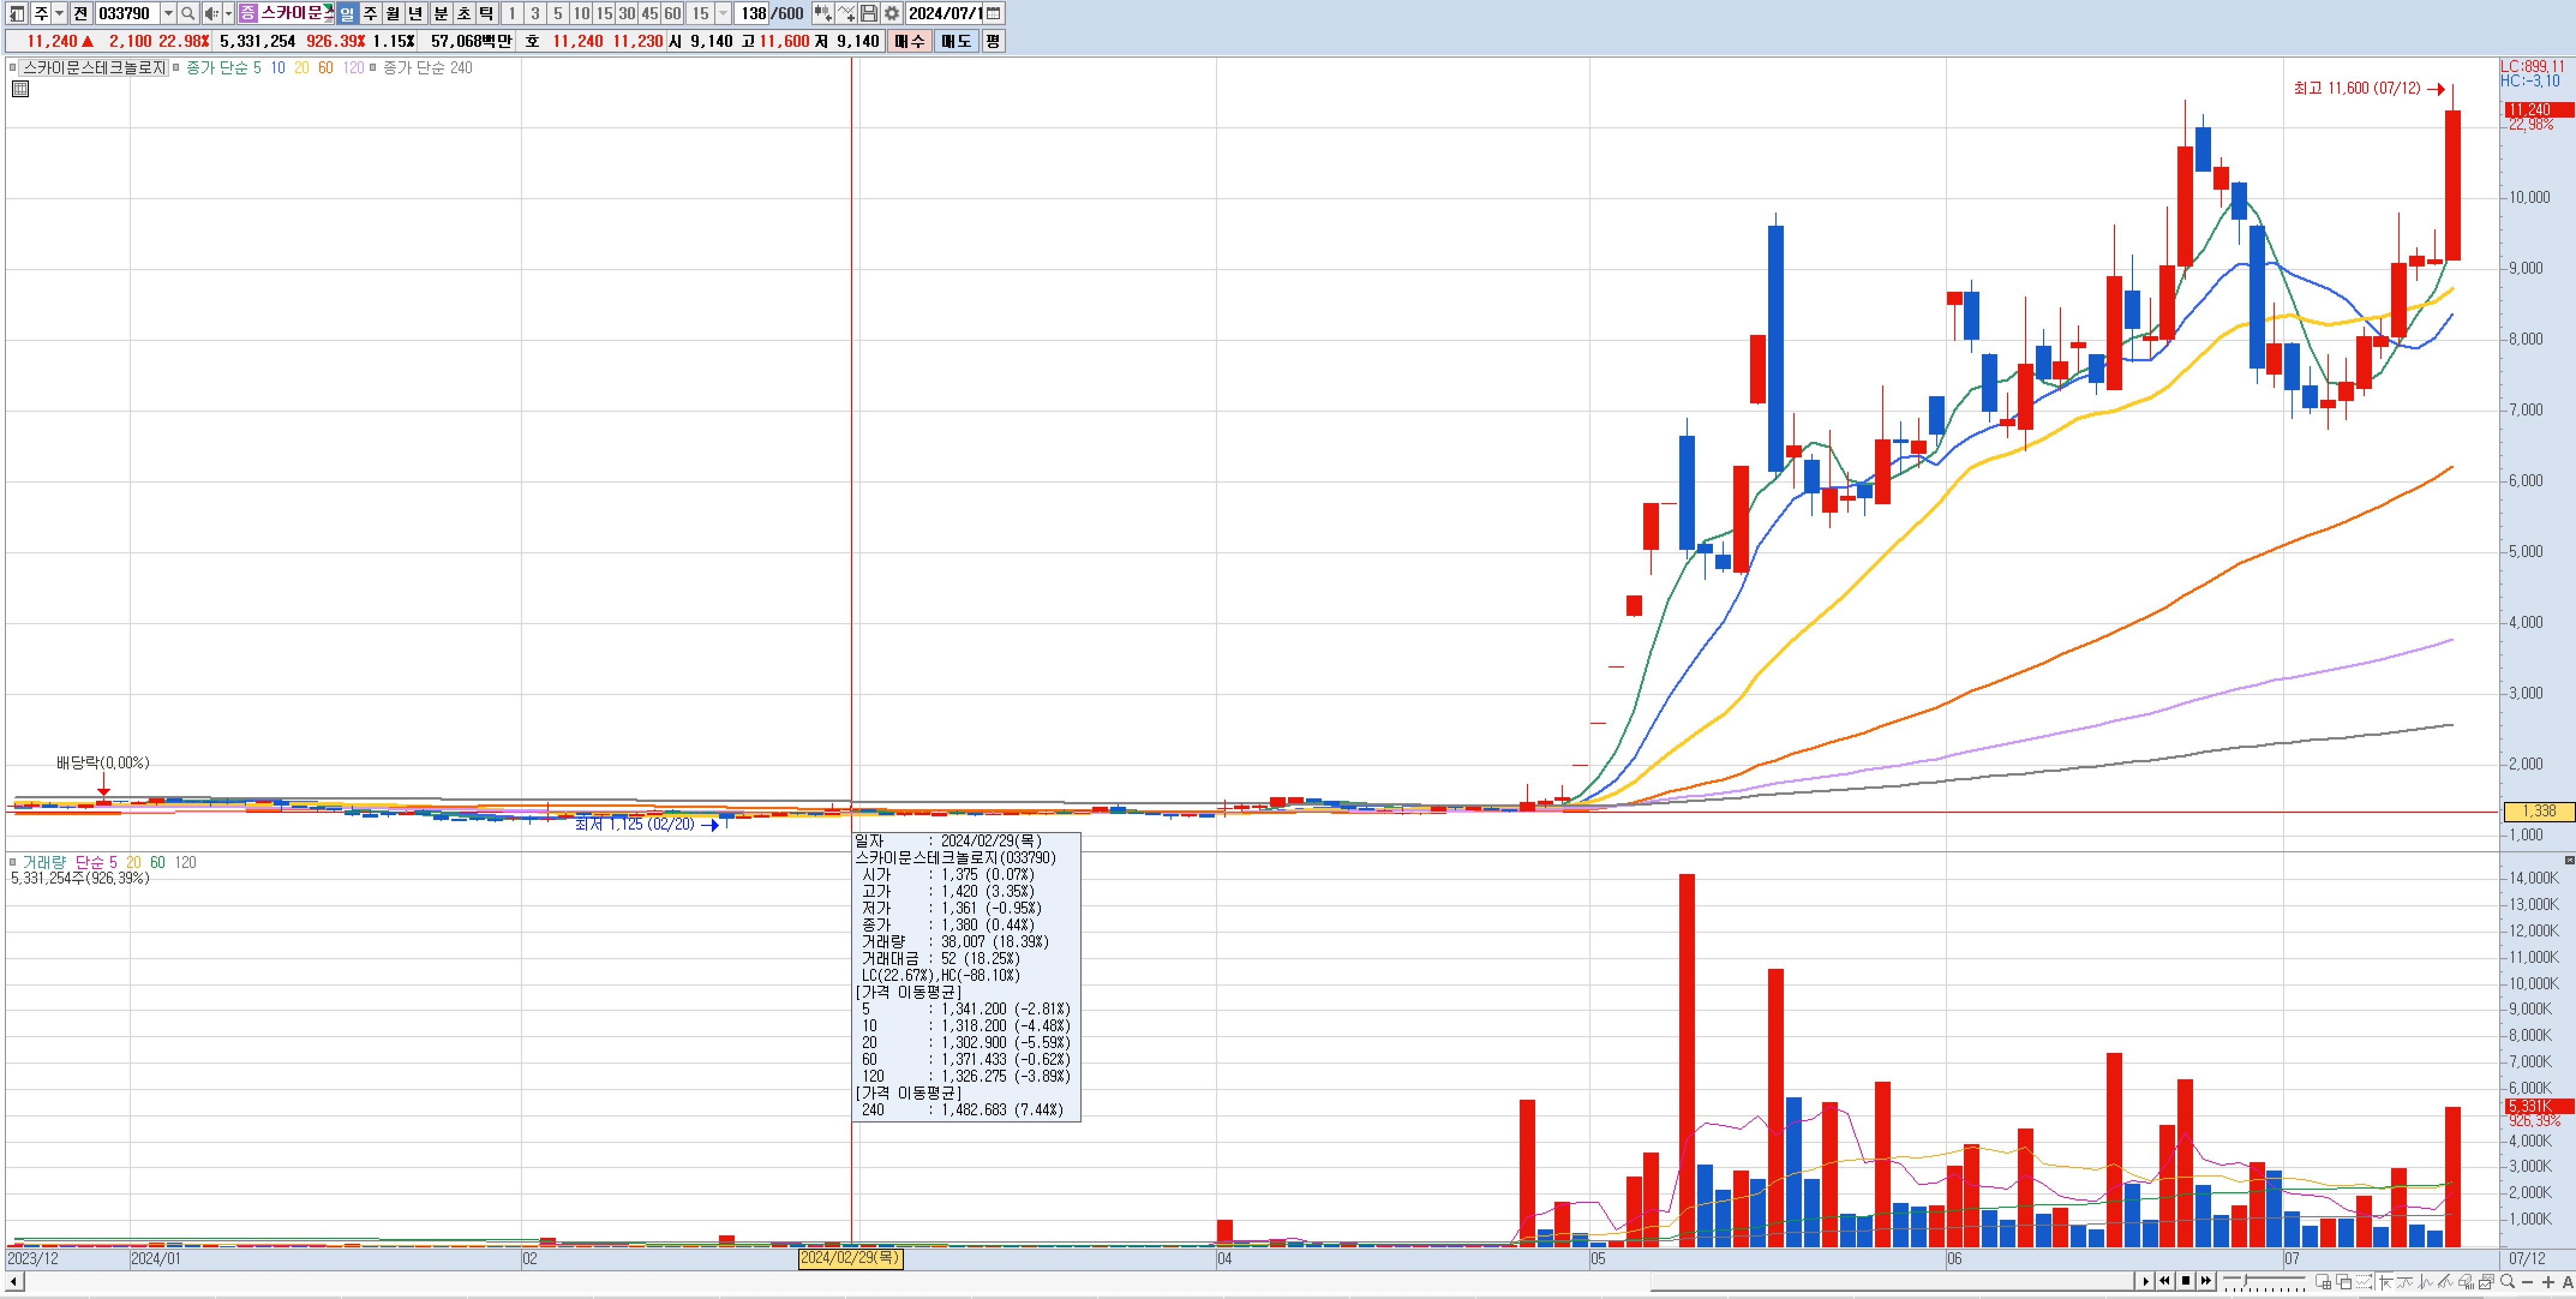This screenshot has height=1299, width=2576.
Task: Toggle the 거래량 volume indicator checkbox
Action: (x=13, y=862)
